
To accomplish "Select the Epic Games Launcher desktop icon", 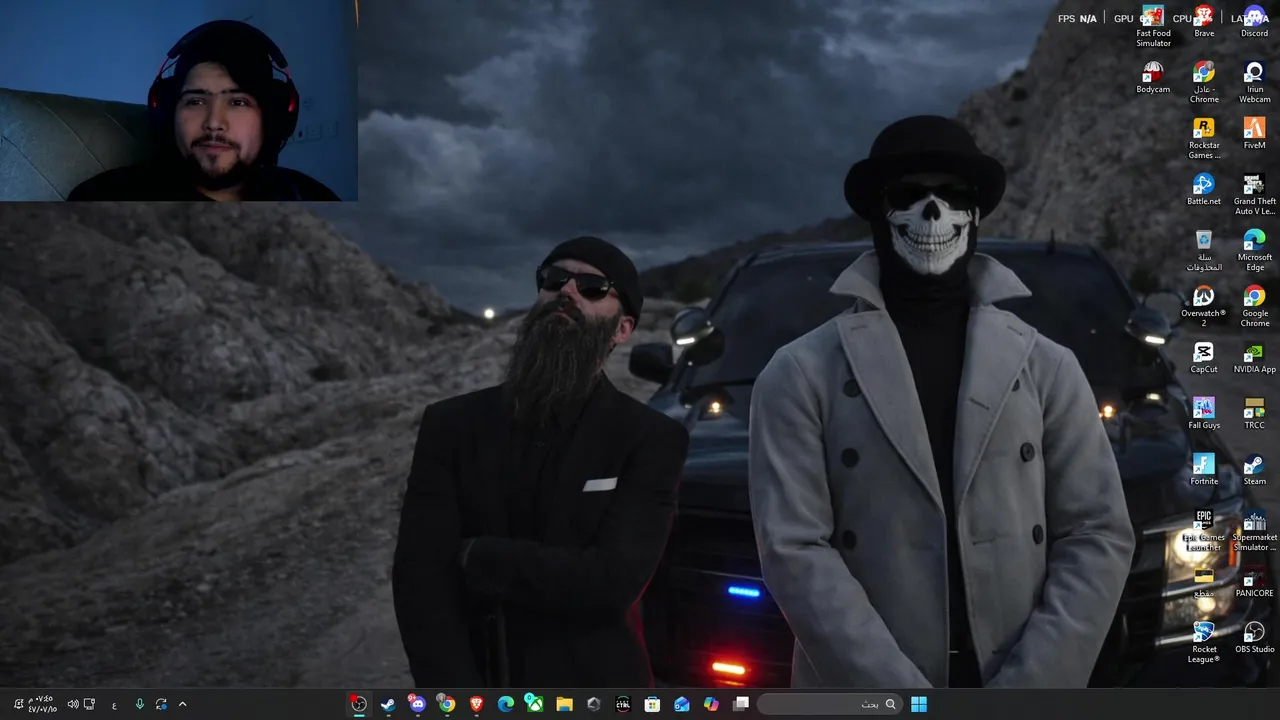I will (x=1204, y=531).
